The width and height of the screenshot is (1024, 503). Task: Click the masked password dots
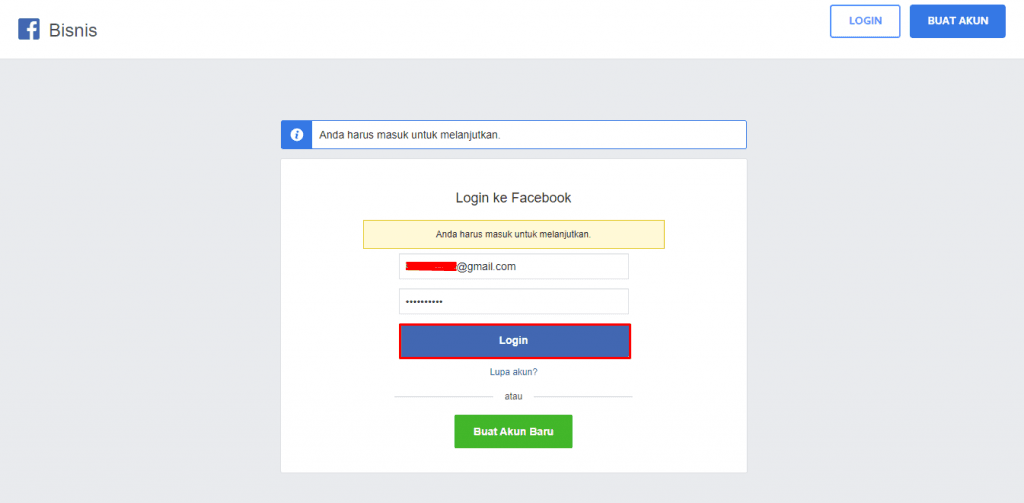[424, 302]
